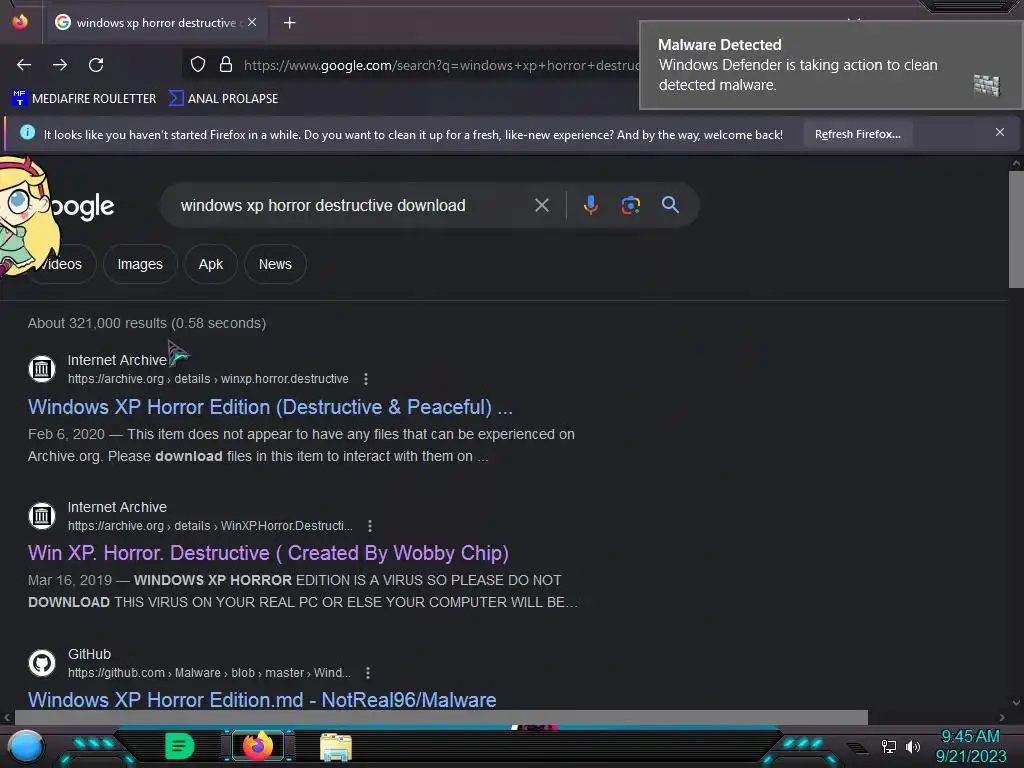Click 'About 321,000 results' text
The height and width of the screenshot is (768, 1024).
click(97, 323)
